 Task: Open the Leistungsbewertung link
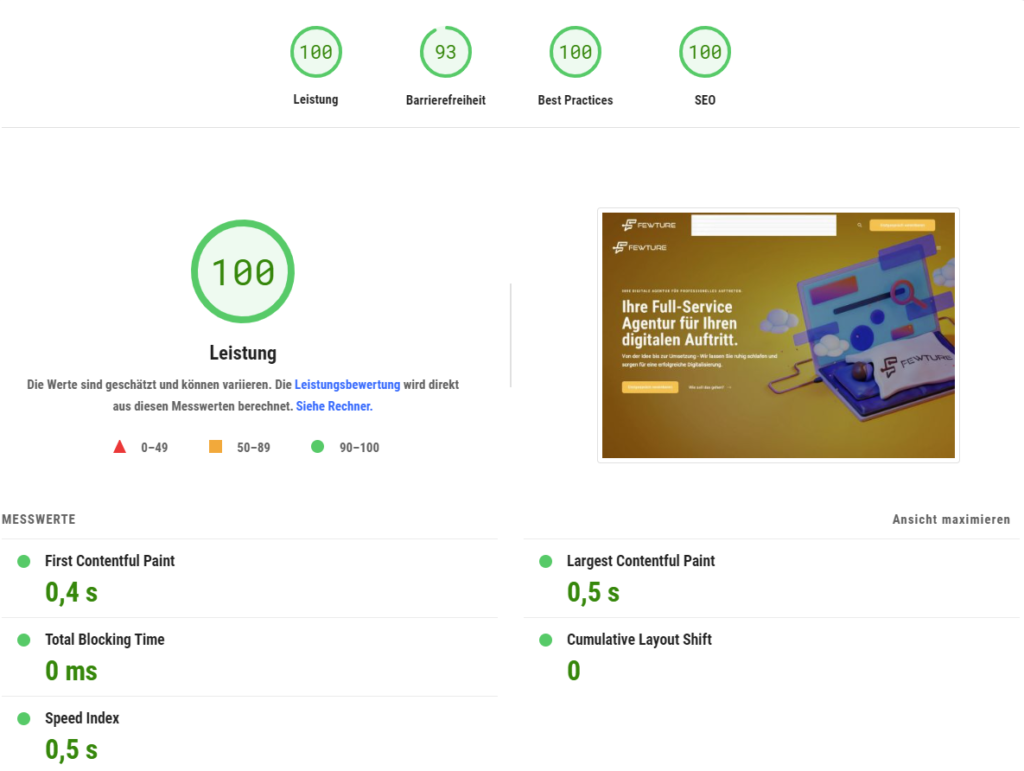347,385
